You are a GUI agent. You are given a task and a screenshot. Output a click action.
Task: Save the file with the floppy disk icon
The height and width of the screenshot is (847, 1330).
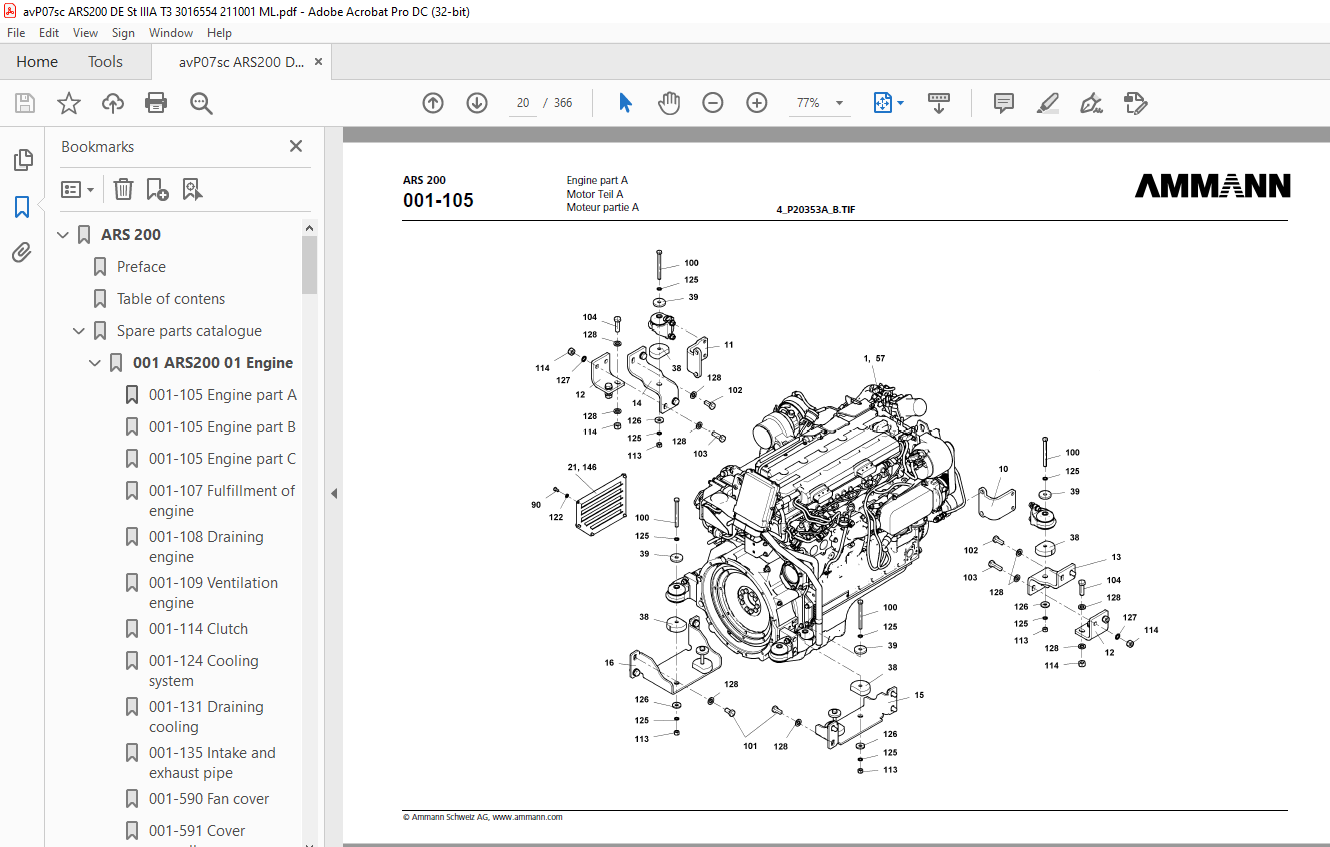[x=25, y=103]
